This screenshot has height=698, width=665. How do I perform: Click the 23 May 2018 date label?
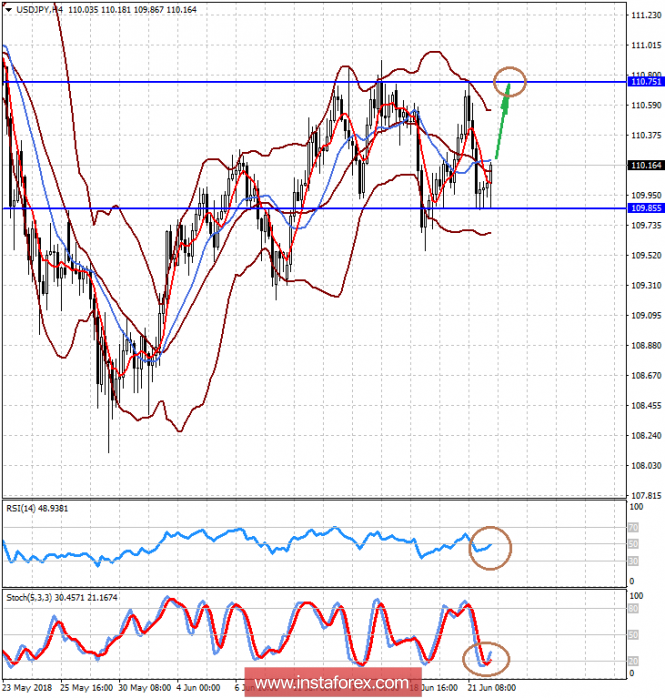(27, 688)
